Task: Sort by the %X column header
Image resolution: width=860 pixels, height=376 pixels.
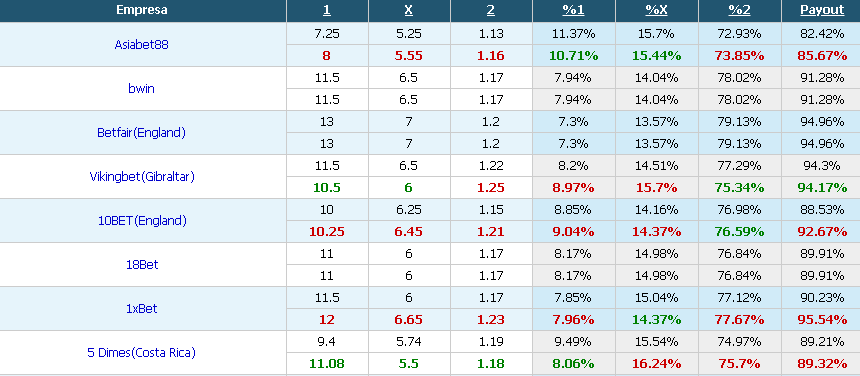Action: (x=657, y=10)
